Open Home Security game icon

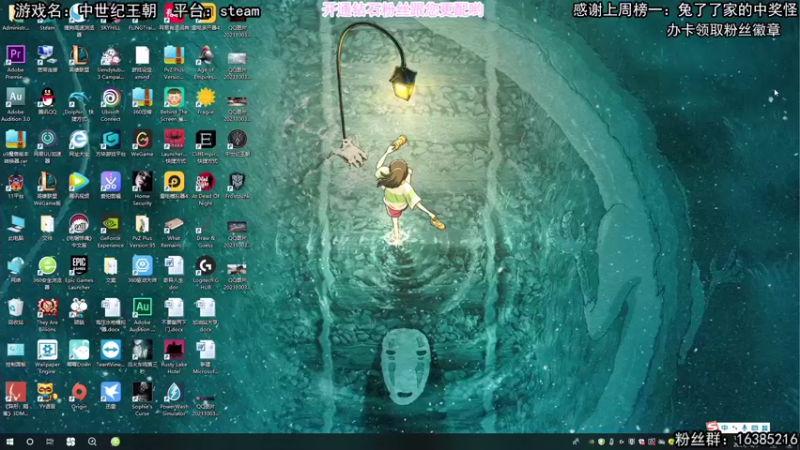point(142,182)
